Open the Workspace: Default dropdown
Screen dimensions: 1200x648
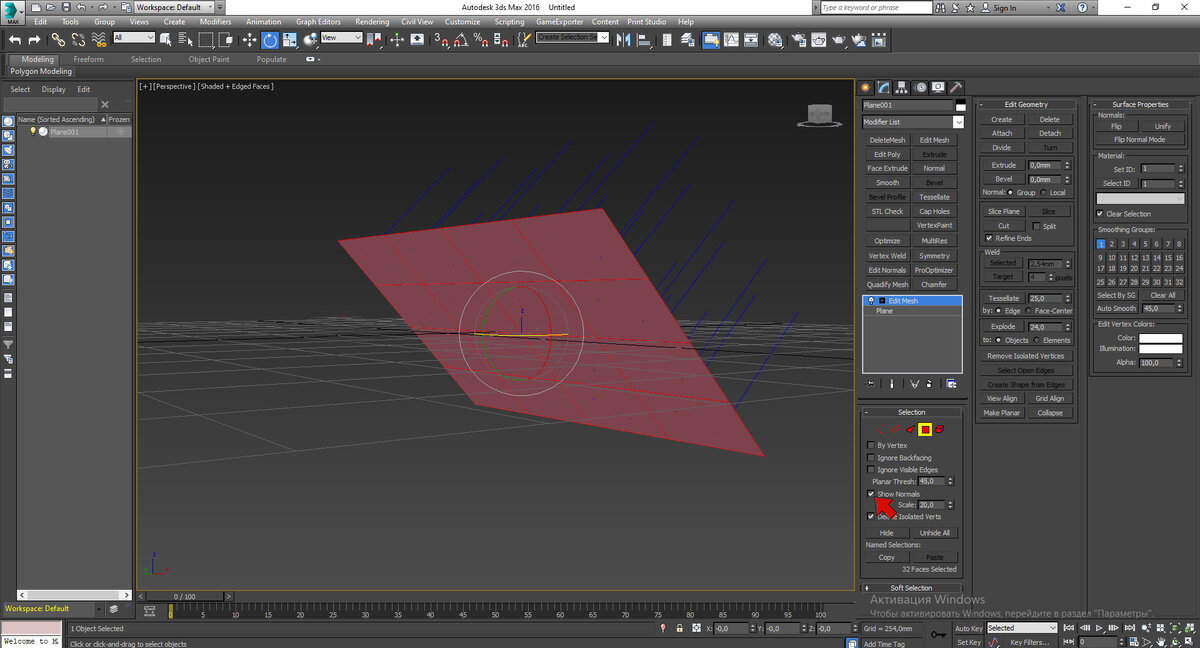[x=174, y=7]
